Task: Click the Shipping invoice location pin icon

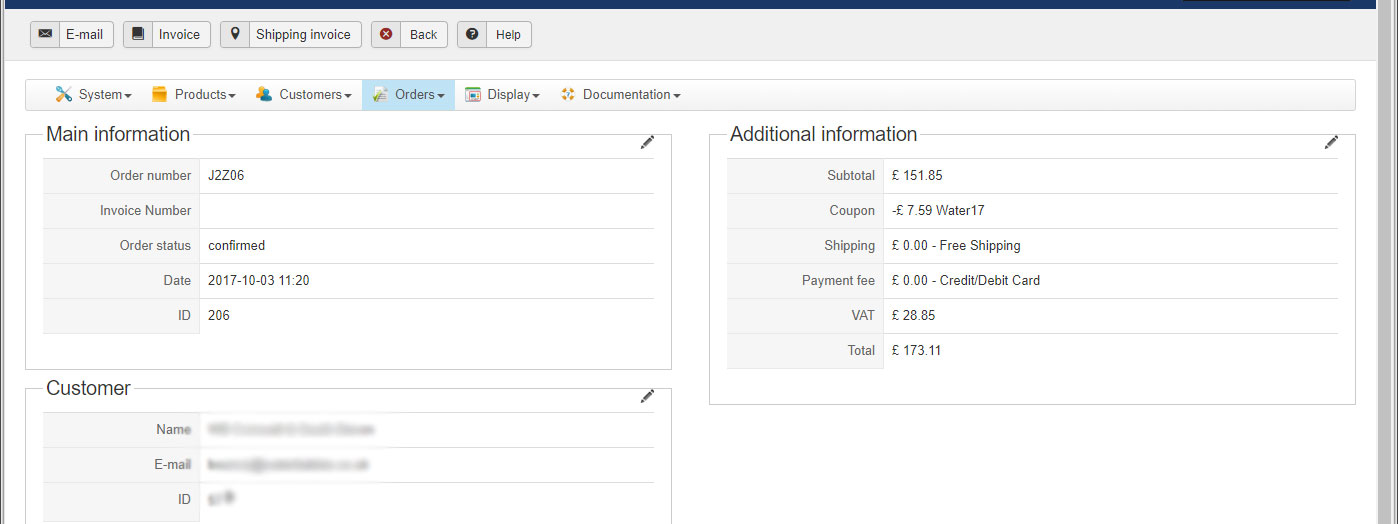Action: (235, 34)
